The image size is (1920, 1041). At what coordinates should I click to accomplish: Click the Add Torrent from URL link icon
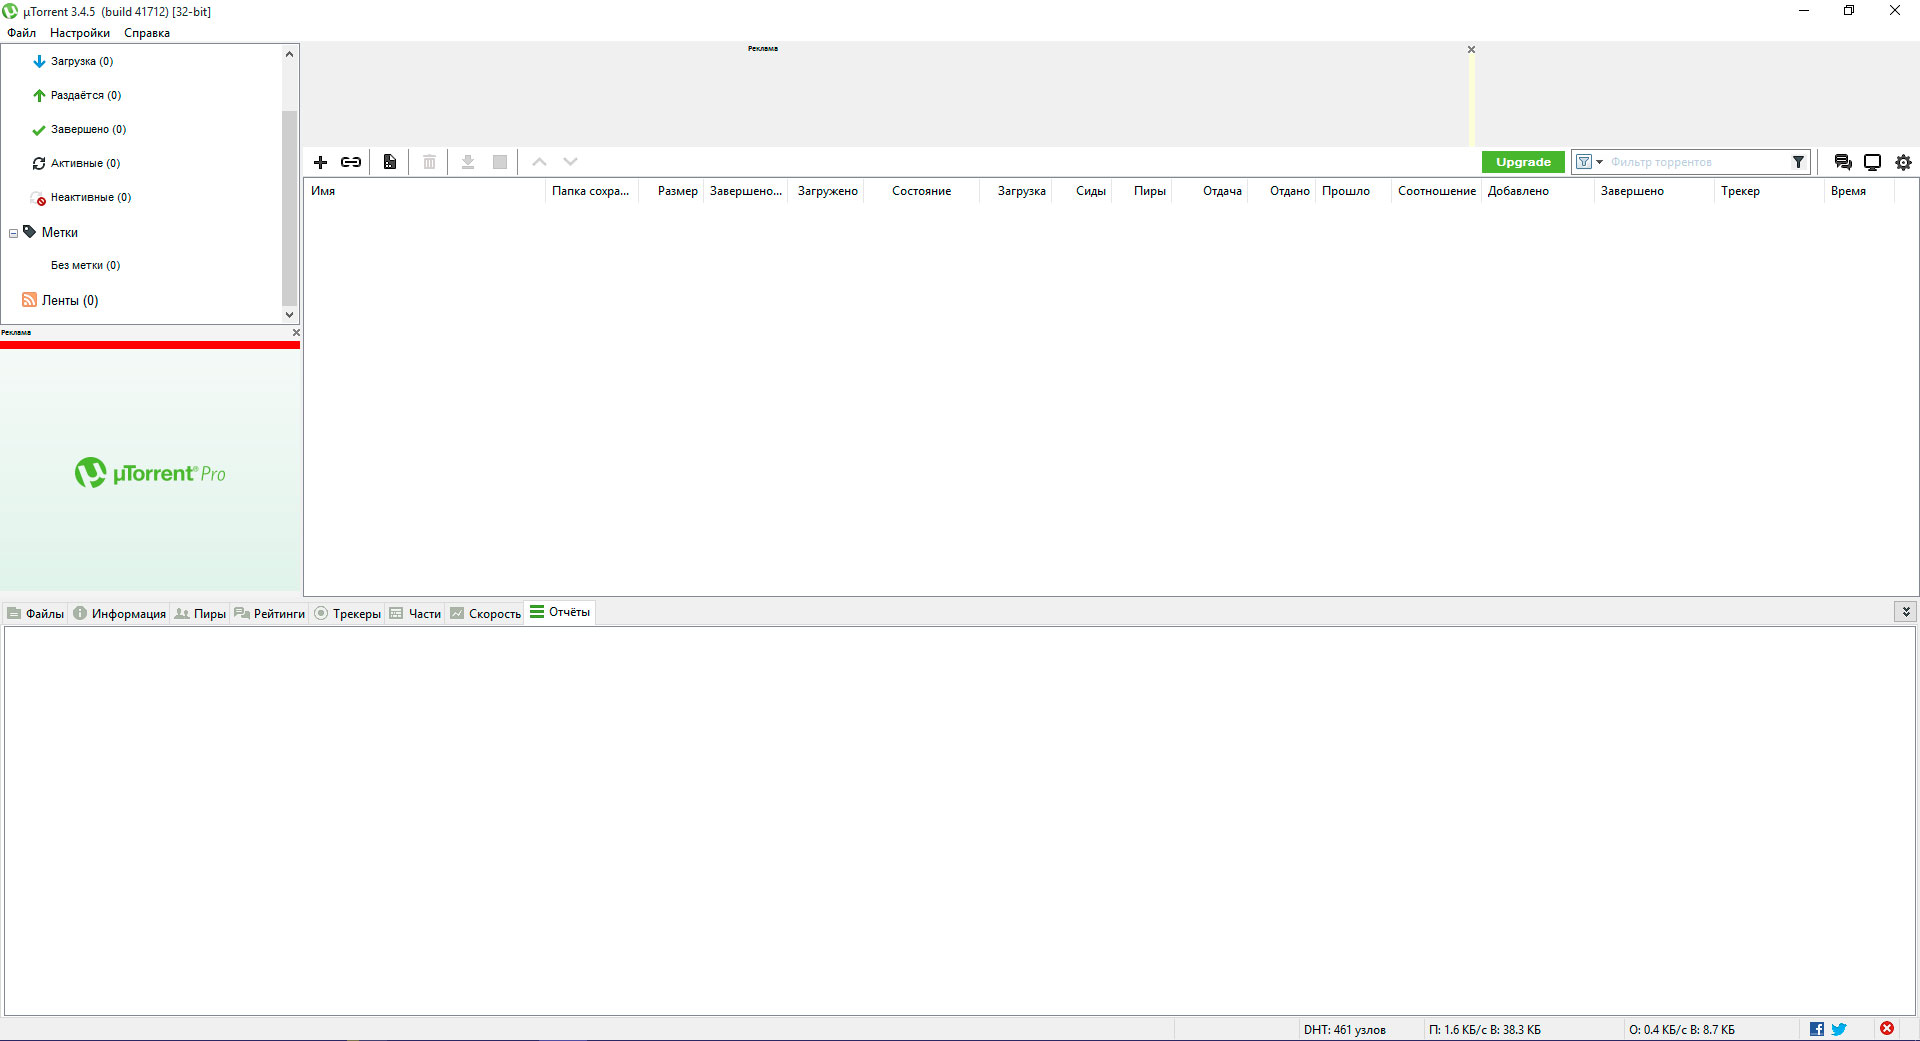351,162
